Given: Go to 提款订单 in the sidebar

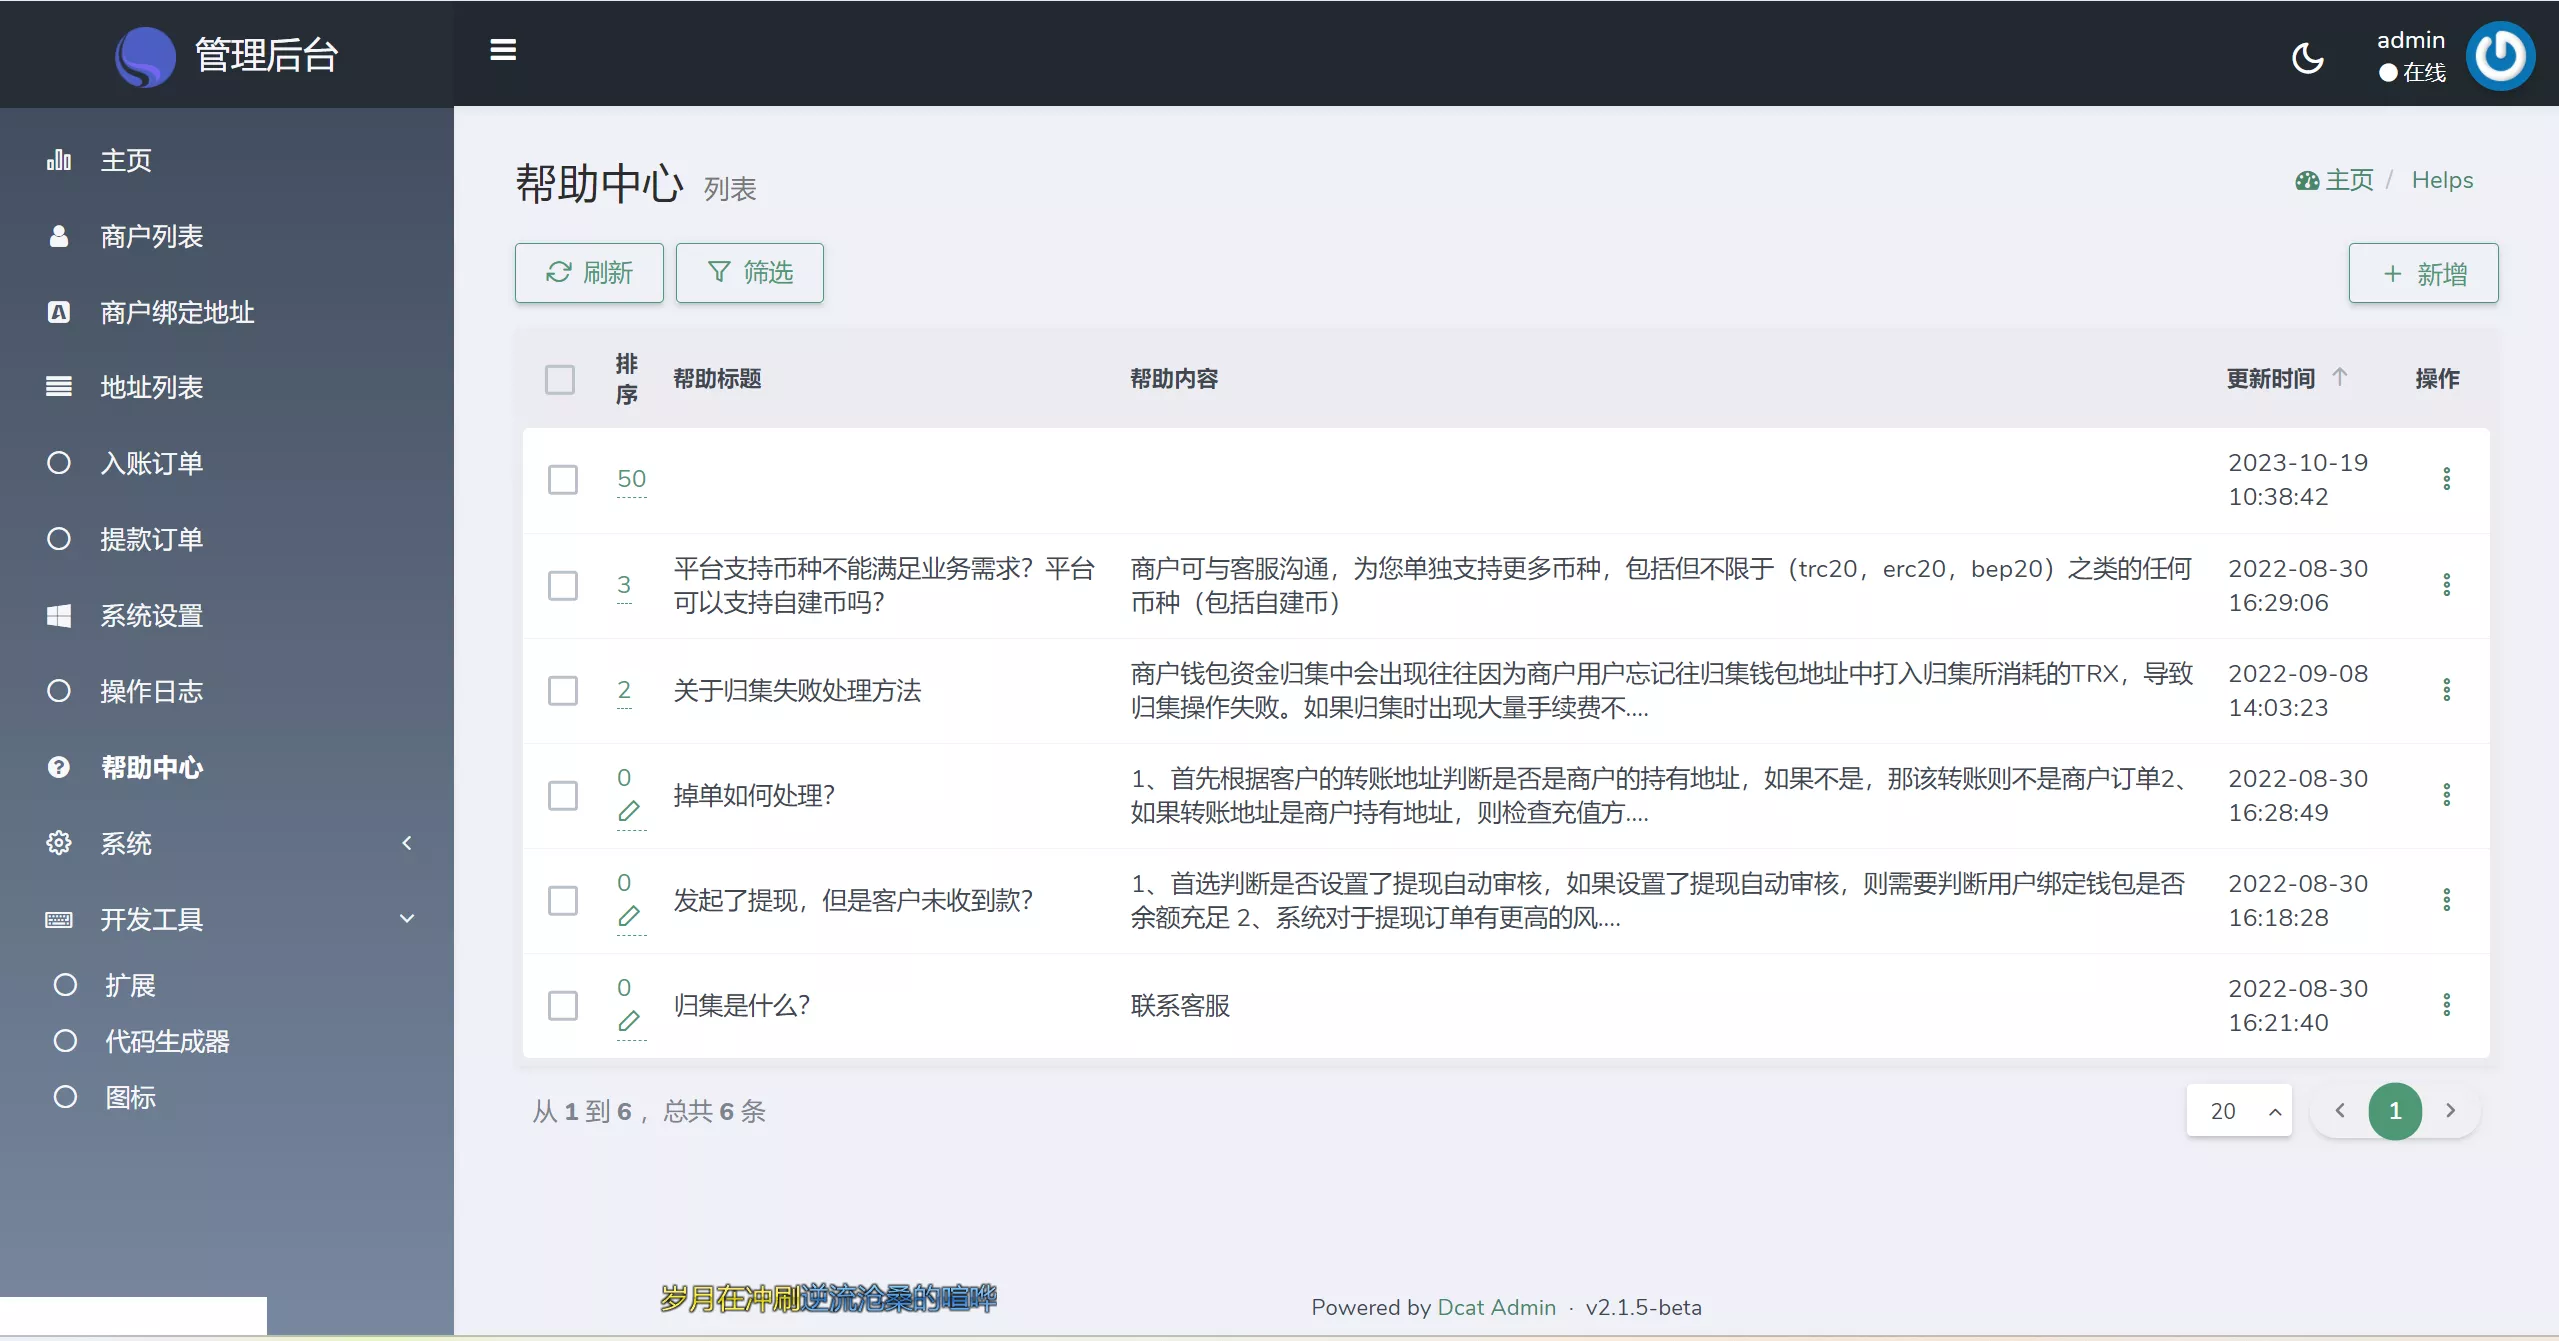Looking at the screenshot, I should coord(152,539).
